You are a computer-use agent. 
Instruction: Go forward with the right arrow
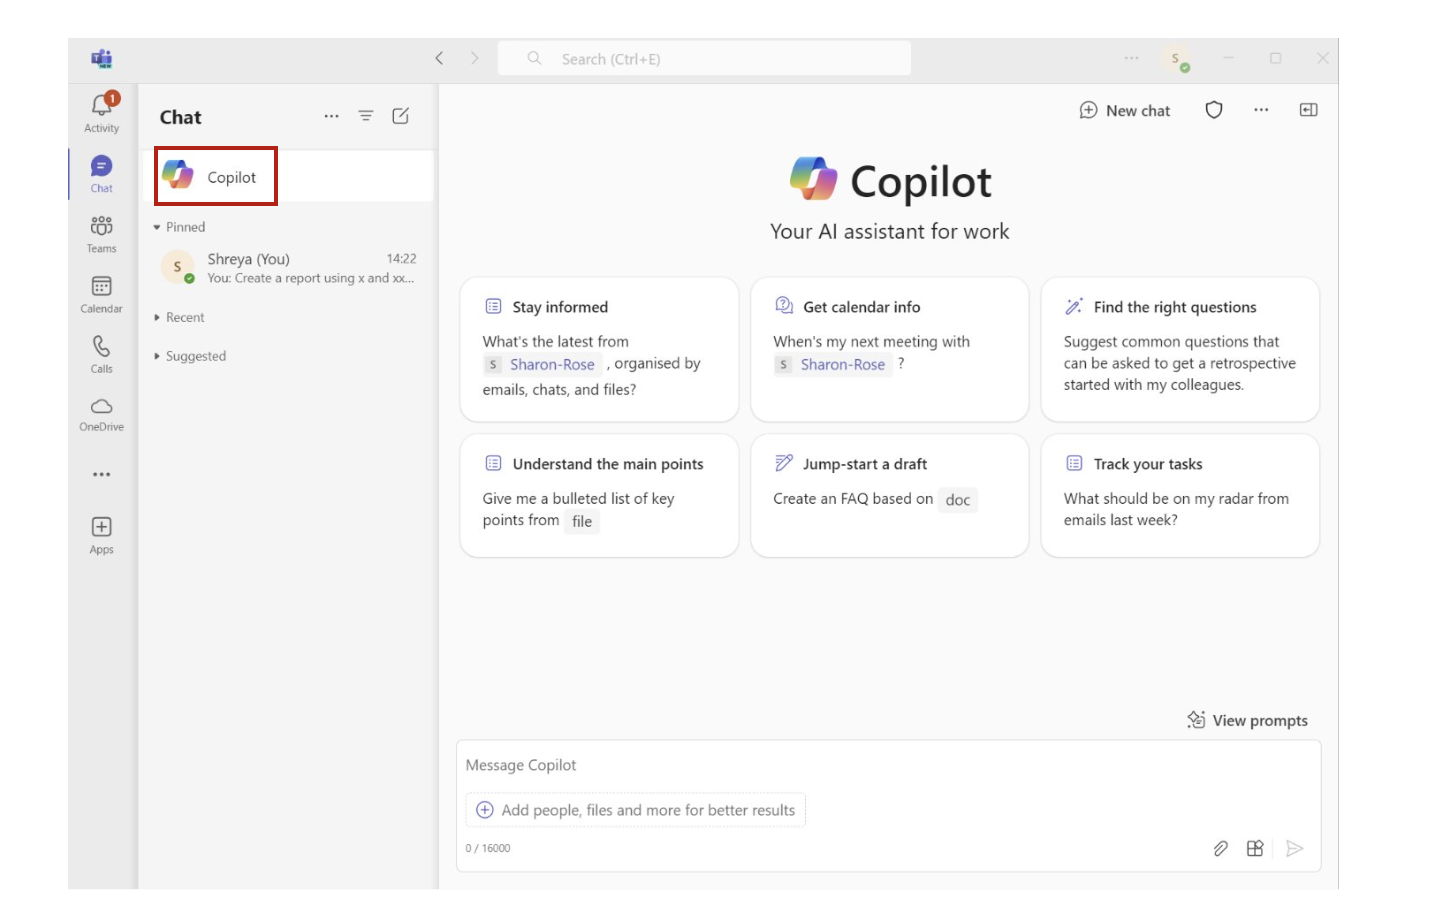(x=475, y=58)
